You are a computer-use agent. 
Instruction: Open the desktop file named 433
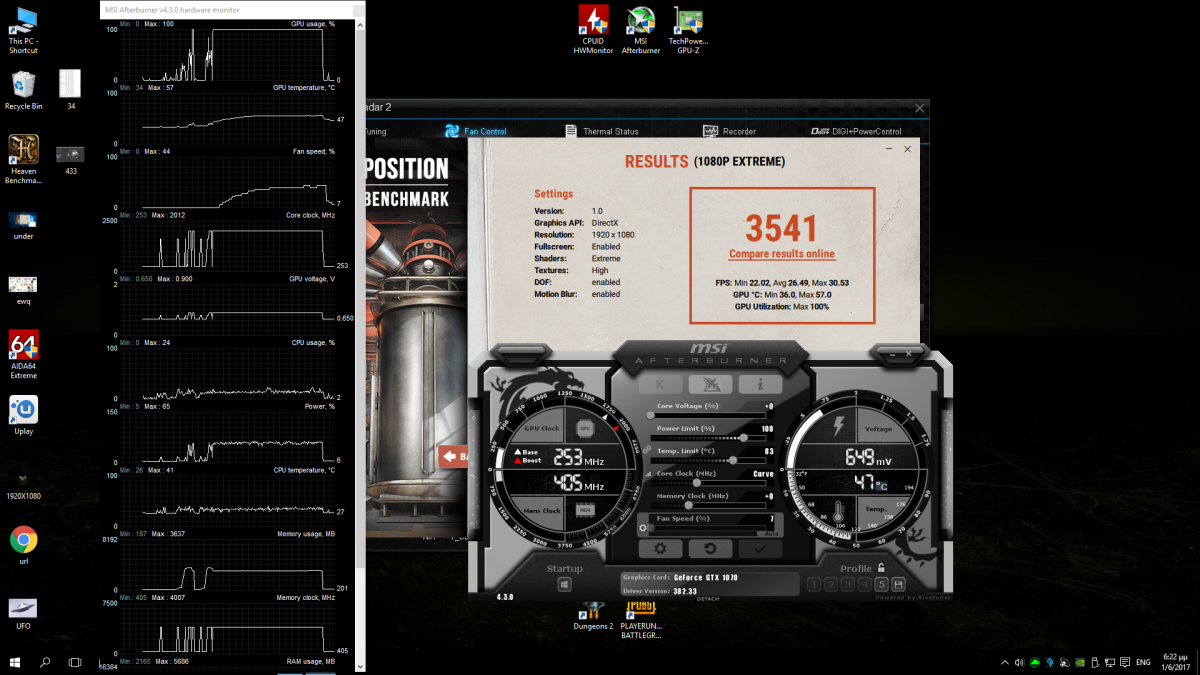tap(71, 160)
